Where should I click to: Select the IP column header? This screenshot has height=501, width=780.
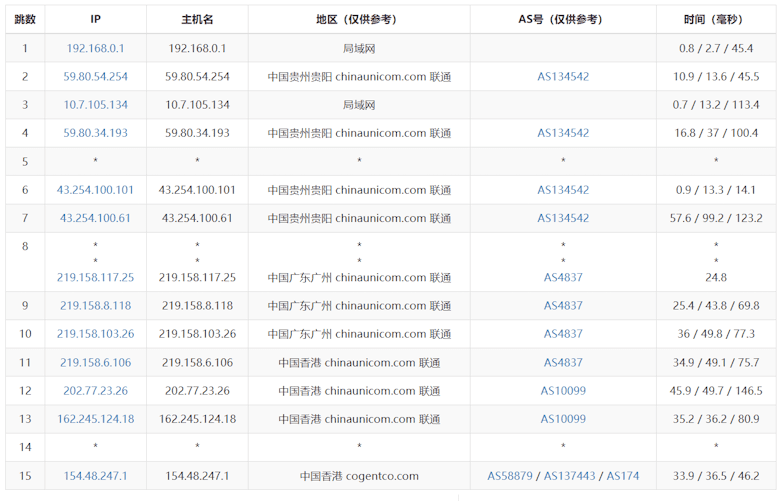96,19
